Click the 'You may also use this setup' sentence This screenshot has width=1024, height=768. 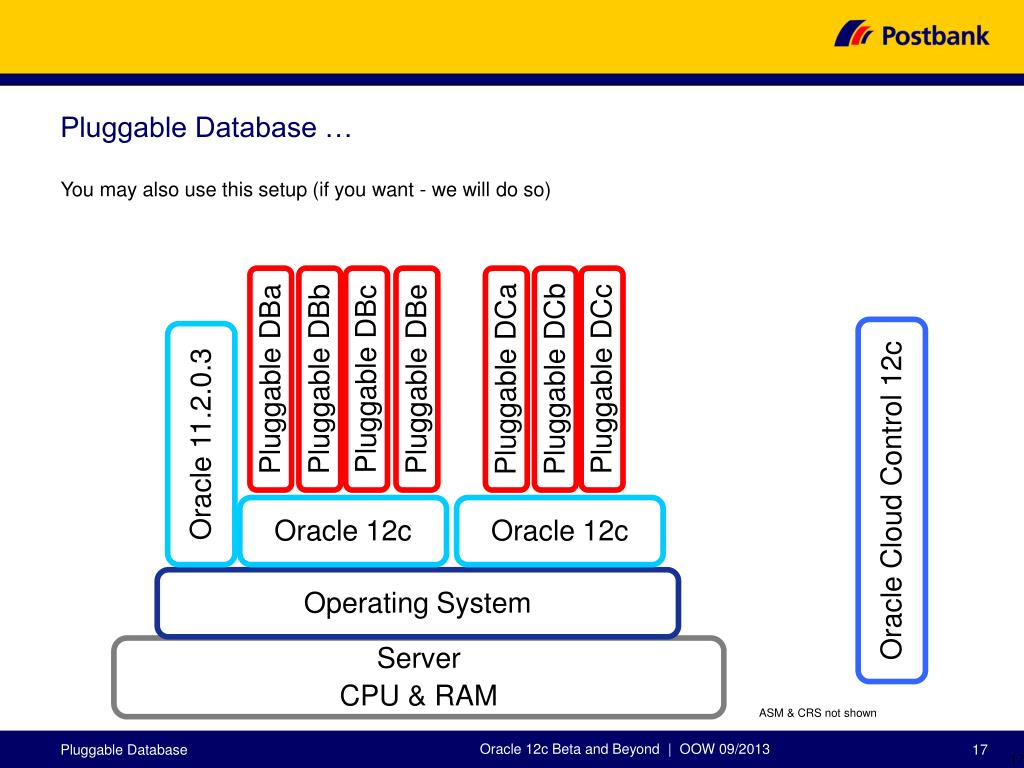(306, 189)
